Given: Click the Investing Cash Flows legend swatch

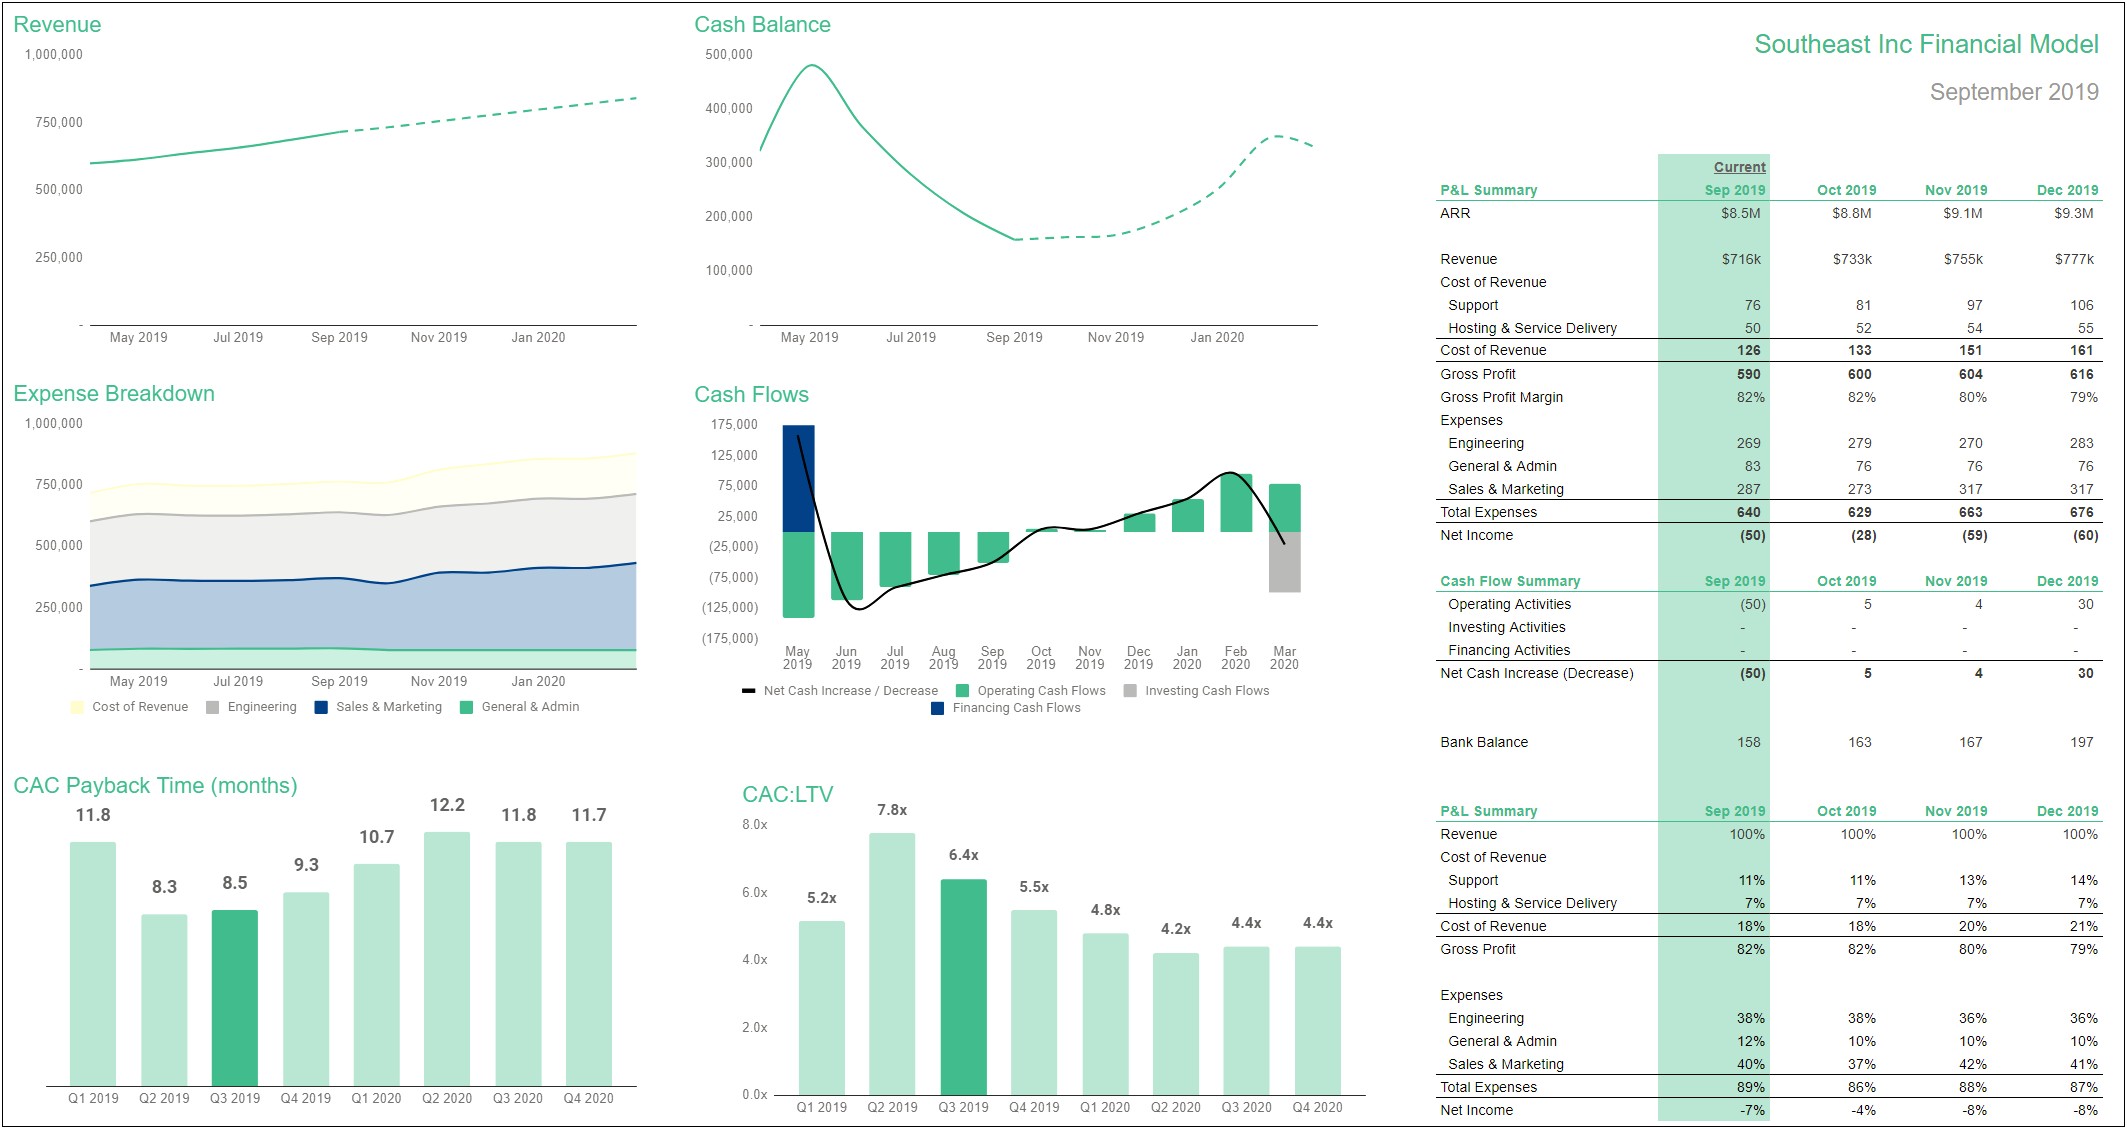Looking at the screenshot, I should [x=1130, y=691].
